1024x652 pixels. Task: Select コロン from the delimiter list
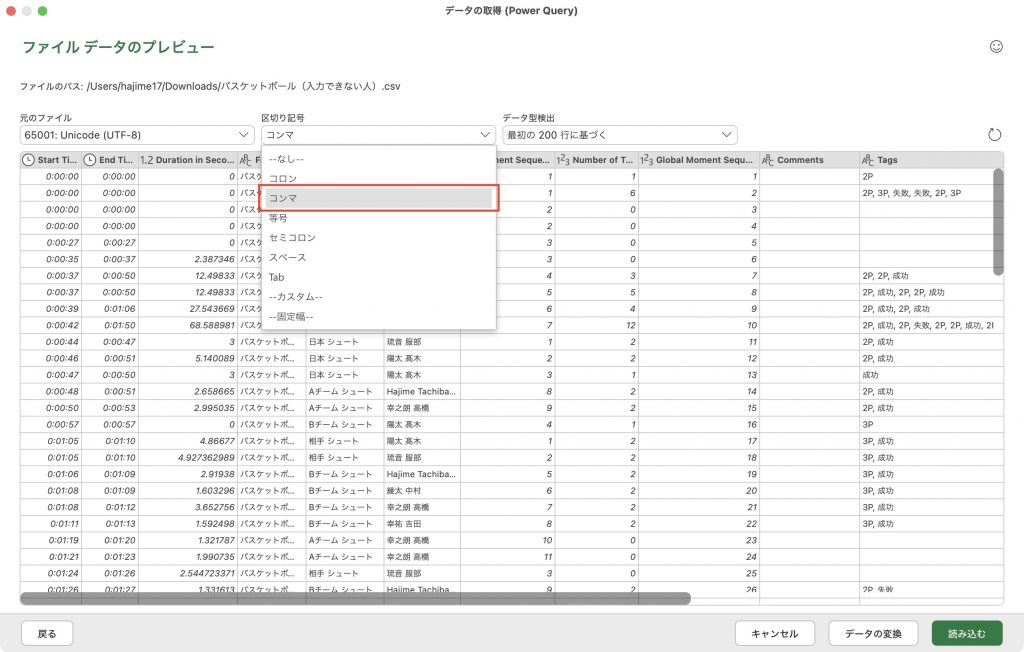point(283,178)
